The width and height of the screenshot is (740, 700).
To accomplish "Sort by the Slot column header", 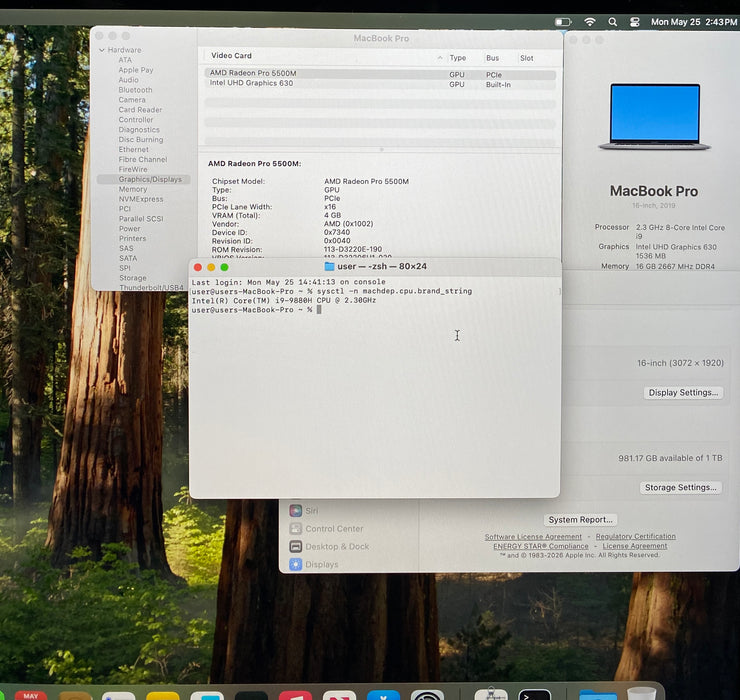I will point(527,58).
